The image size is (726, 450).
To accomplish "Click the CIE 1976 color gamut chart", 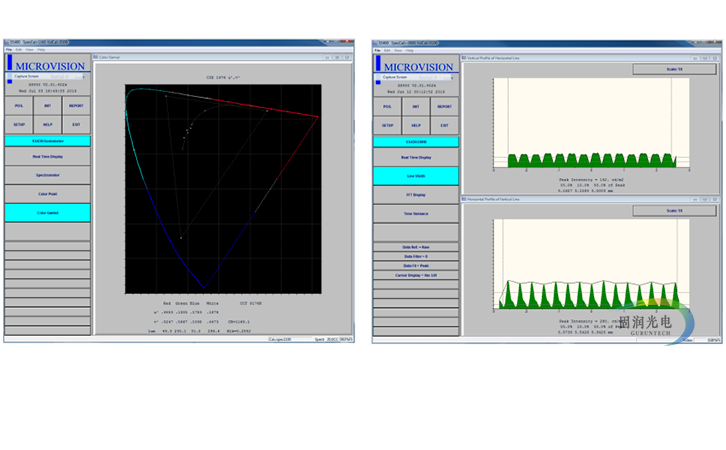I will [223, 189].
